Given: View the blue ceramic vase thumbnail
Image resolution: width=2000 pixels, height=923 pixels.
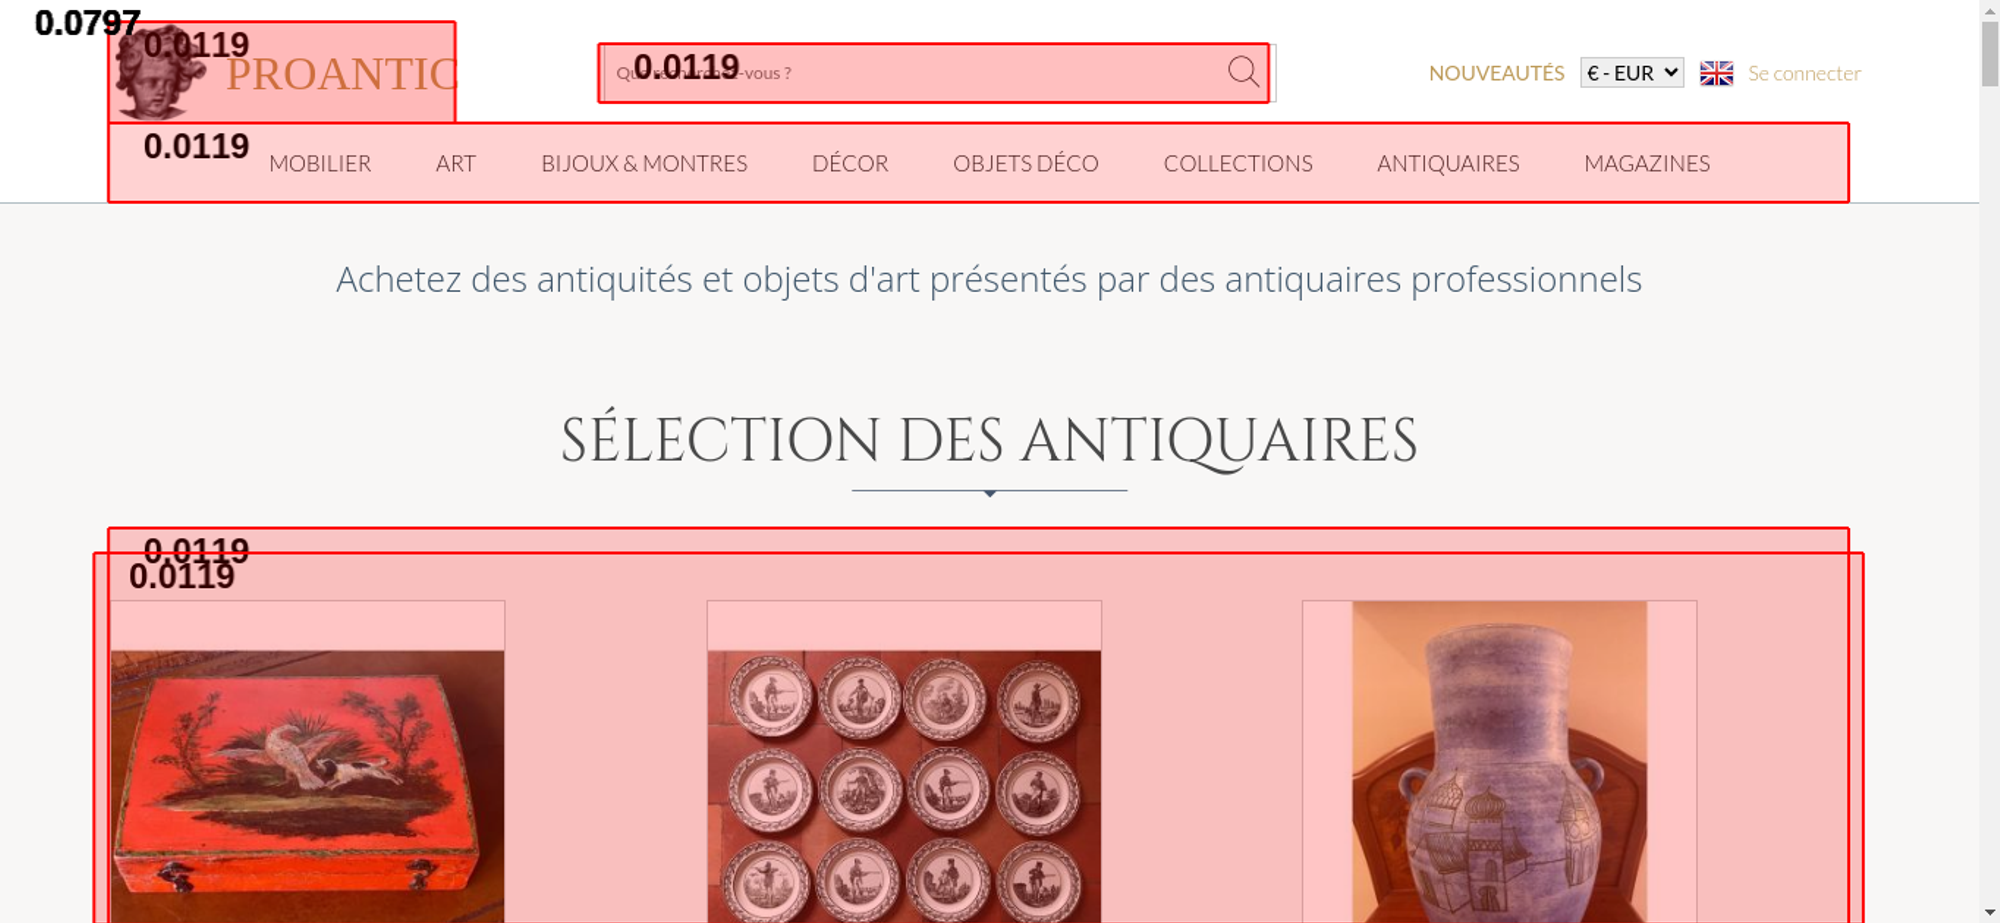Looking at the screenshot, I should click(x=1499, y=762).
